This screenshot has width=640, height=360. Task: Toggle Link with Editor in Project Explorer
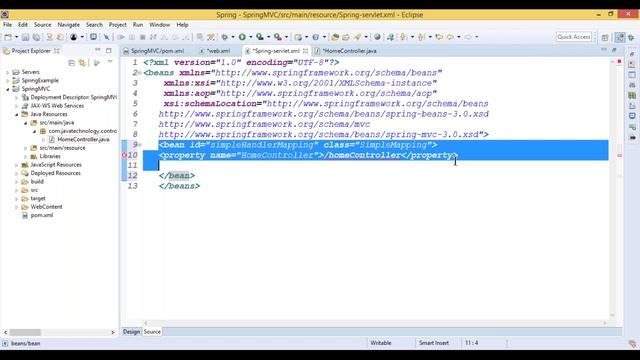[82, 62]
